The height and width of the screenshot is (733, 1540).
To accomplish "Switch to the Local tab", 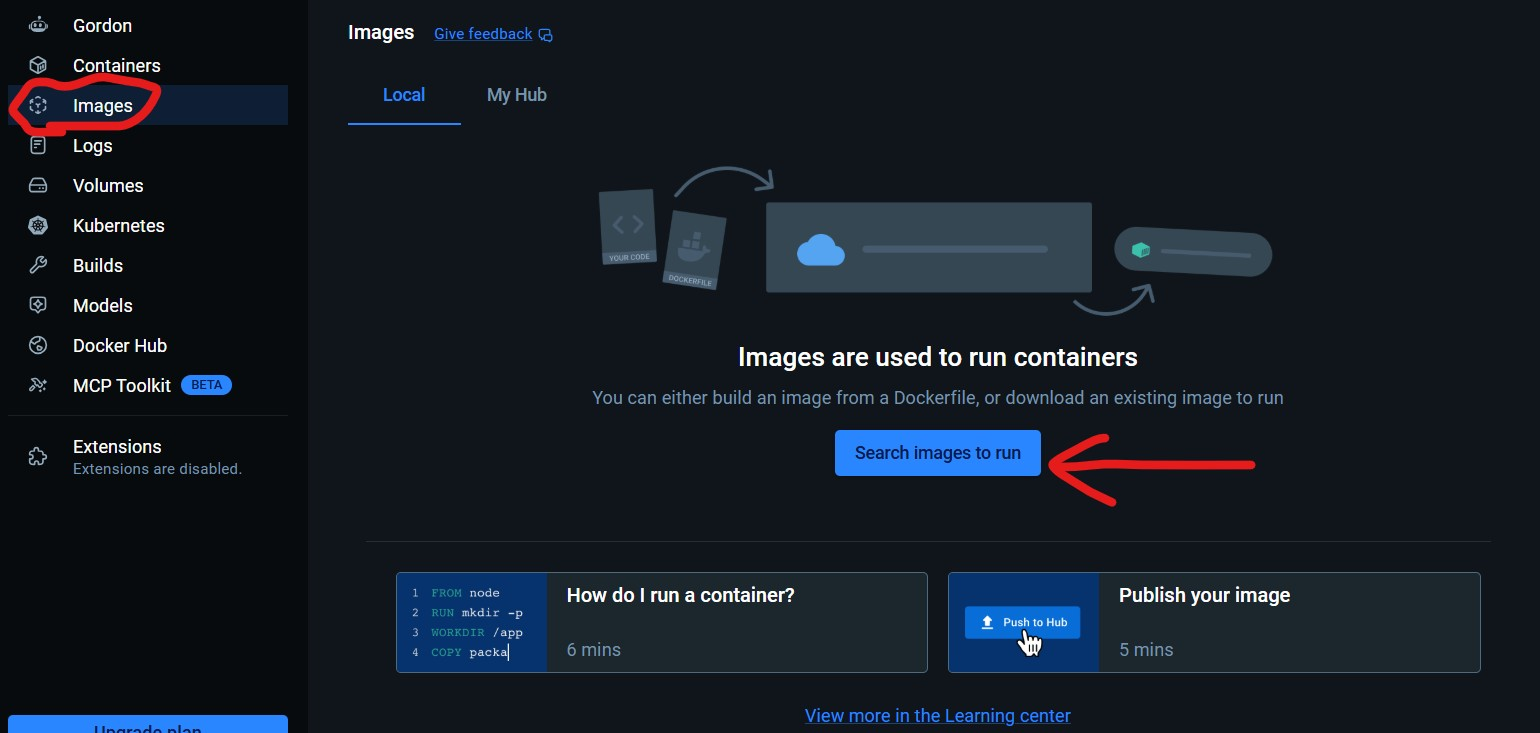I will click(404, 95).
